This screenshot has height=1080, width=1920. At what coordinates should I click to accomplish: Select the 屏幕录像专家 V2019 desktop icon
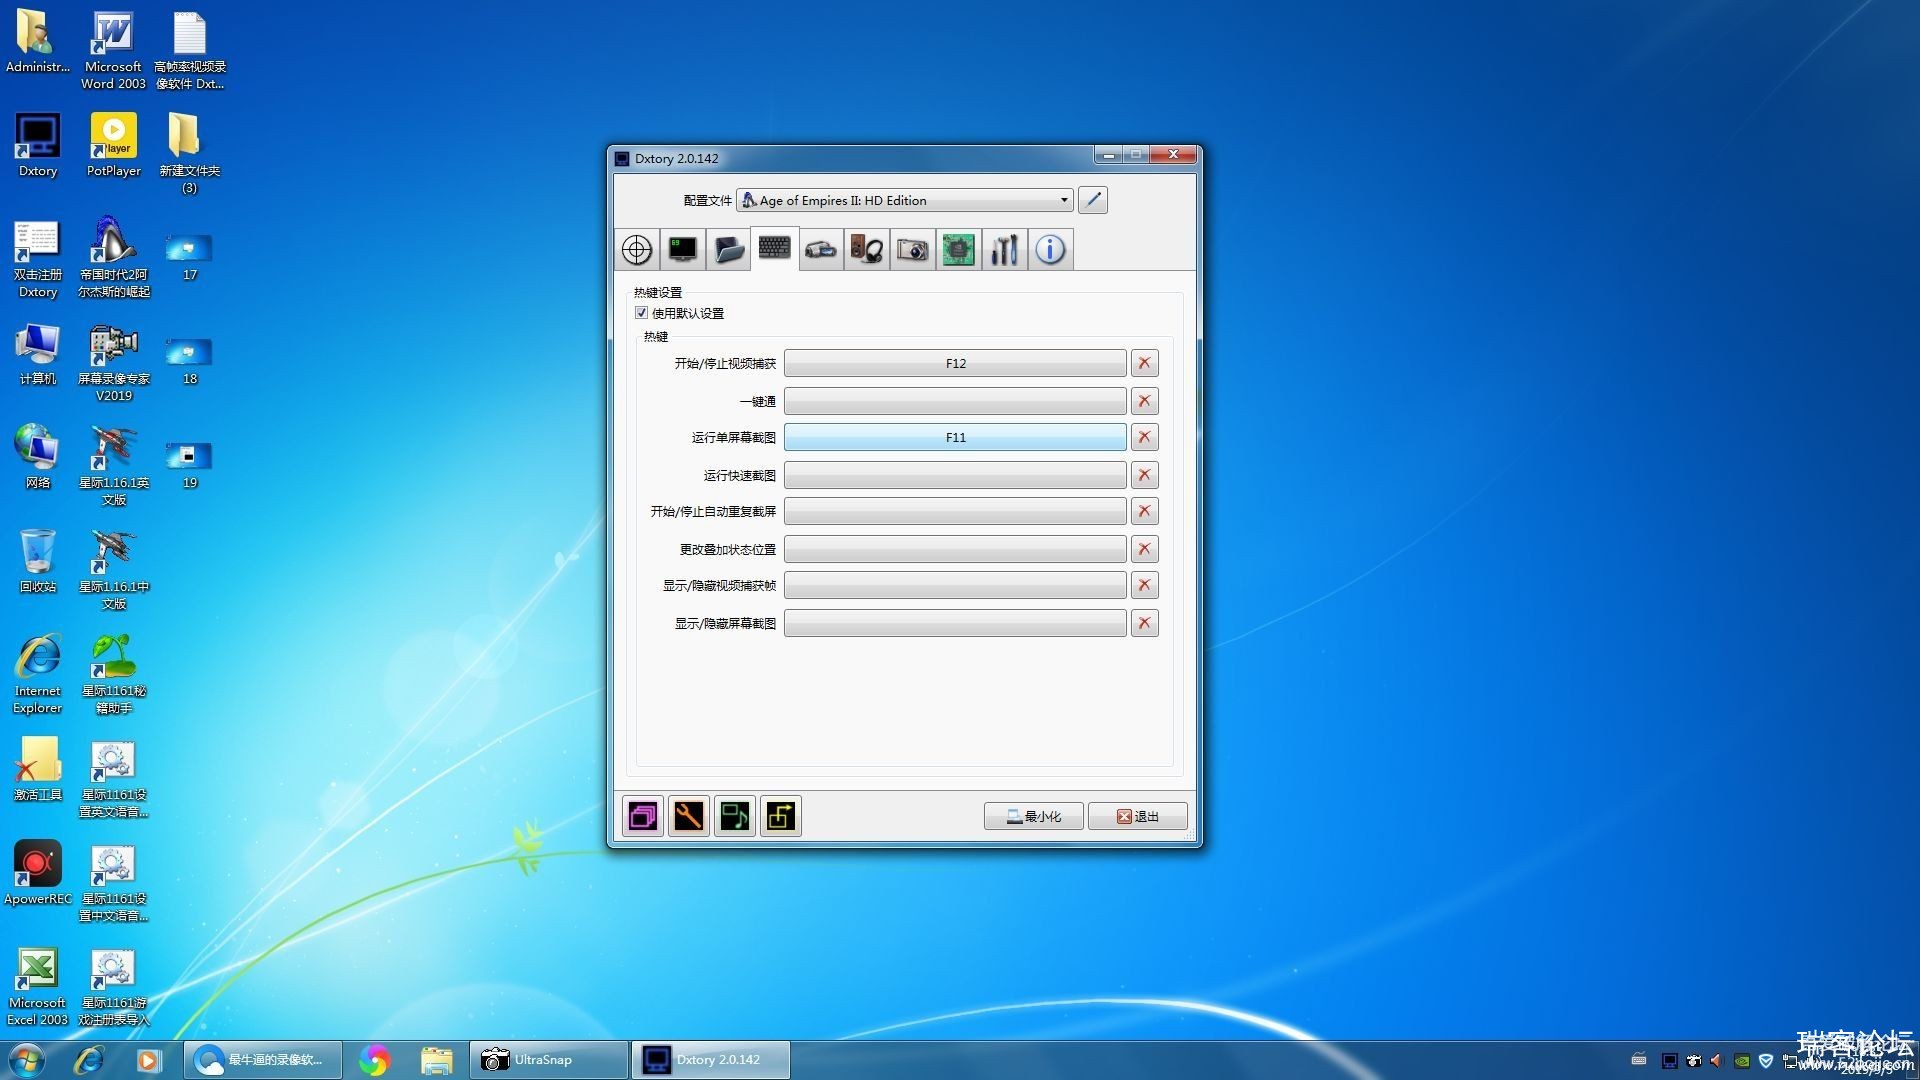coord(113,362)
